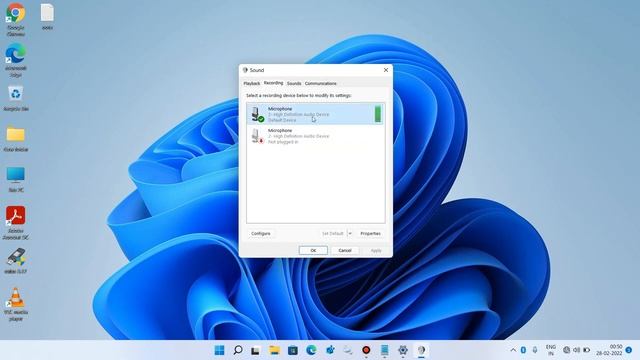Open the Windows Start menu
The width and height of the screenshot is (640, 360).
tap(219, 350)
